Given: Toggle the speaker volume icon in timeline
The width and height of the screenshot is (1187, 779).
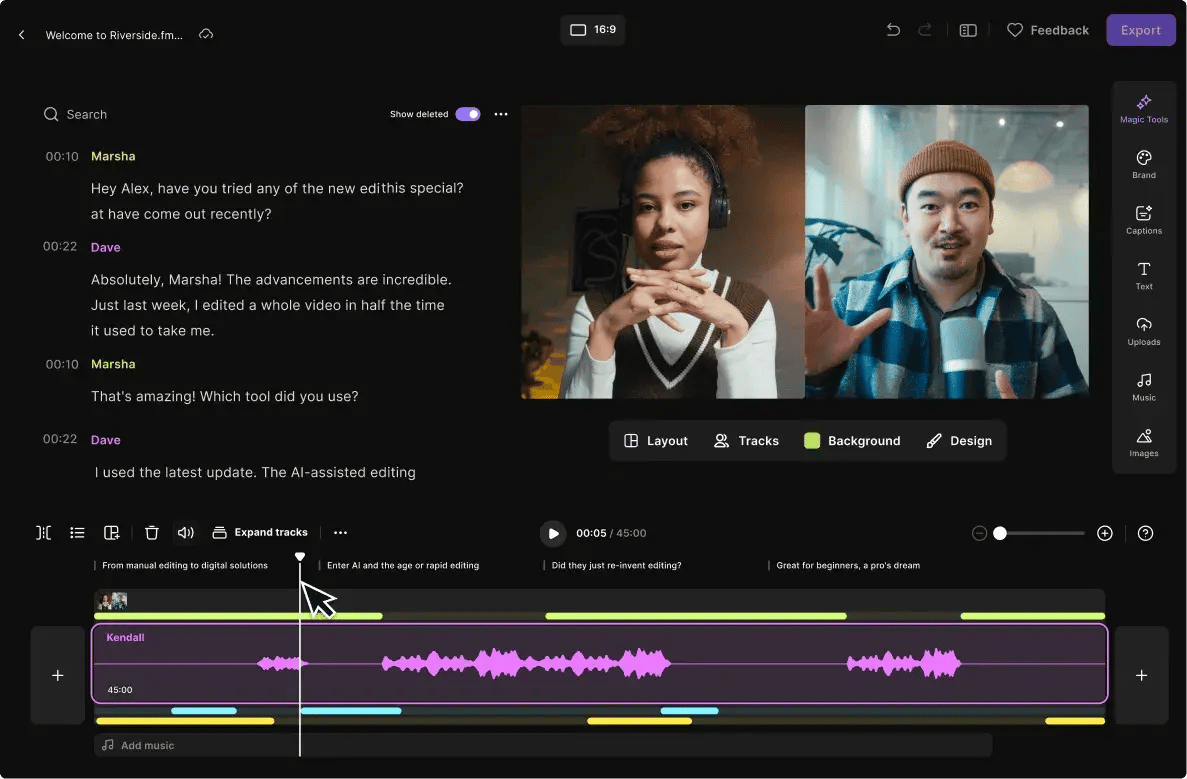Looking at the screenshot, I should pyautogui.click(x=185, y=533).
